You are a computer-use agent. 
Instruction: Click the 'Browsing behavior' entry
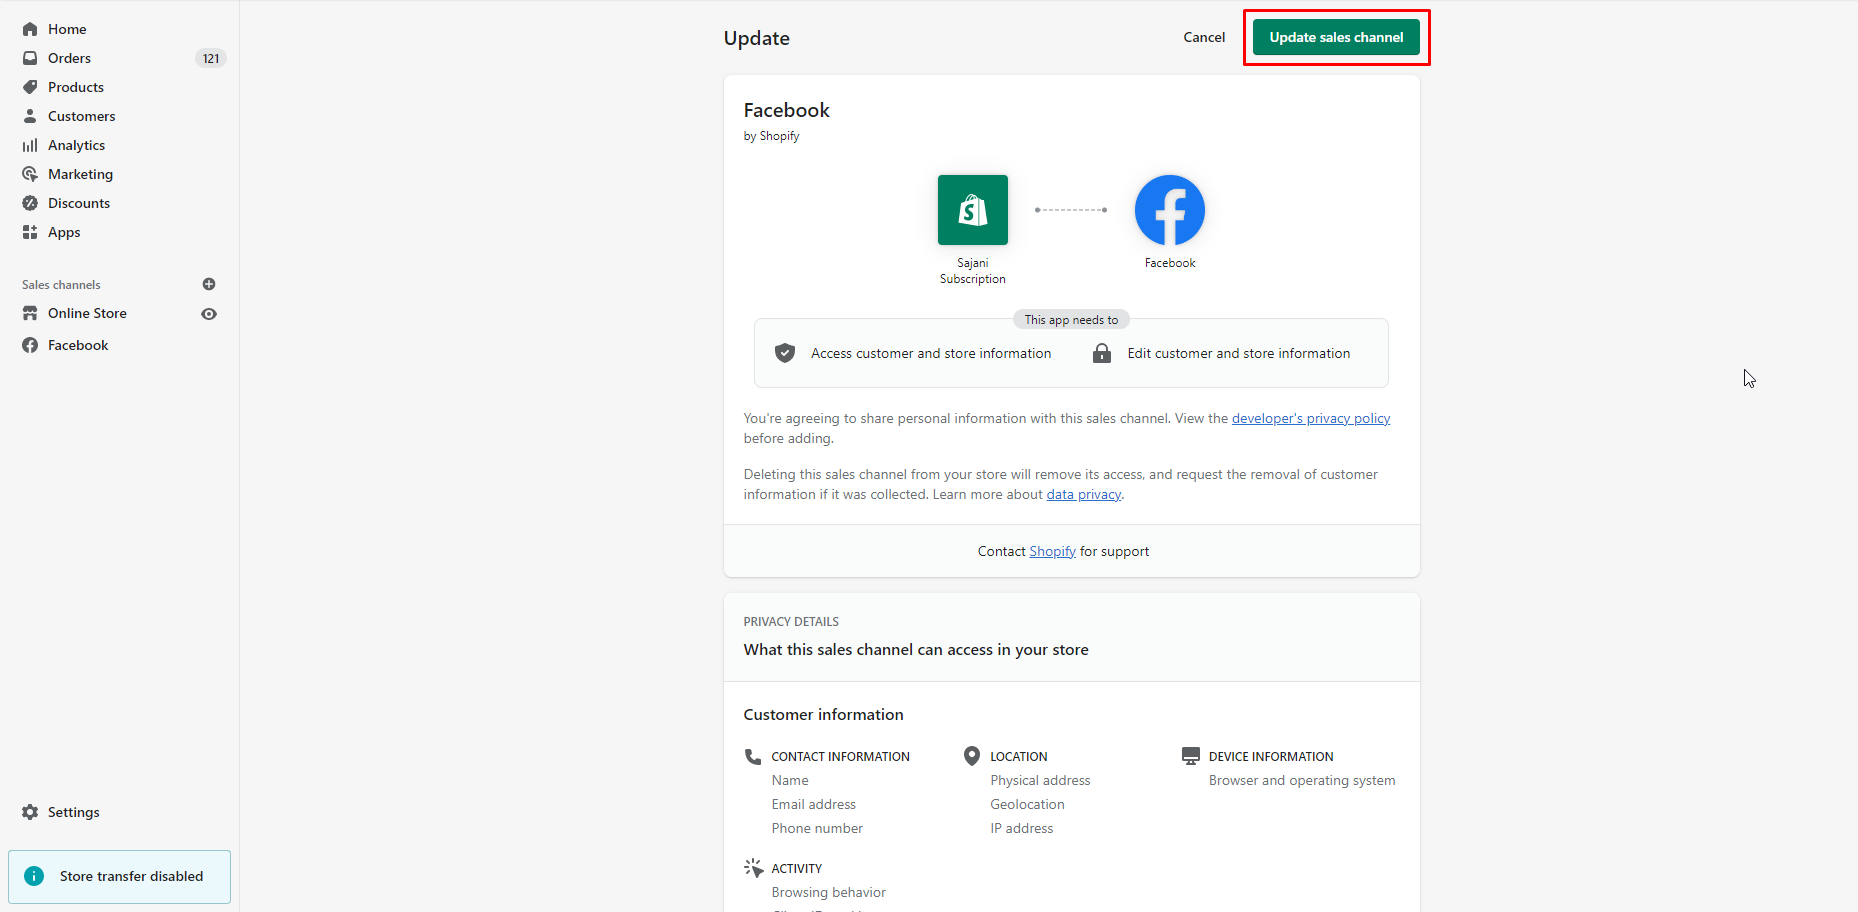(828, 892)
